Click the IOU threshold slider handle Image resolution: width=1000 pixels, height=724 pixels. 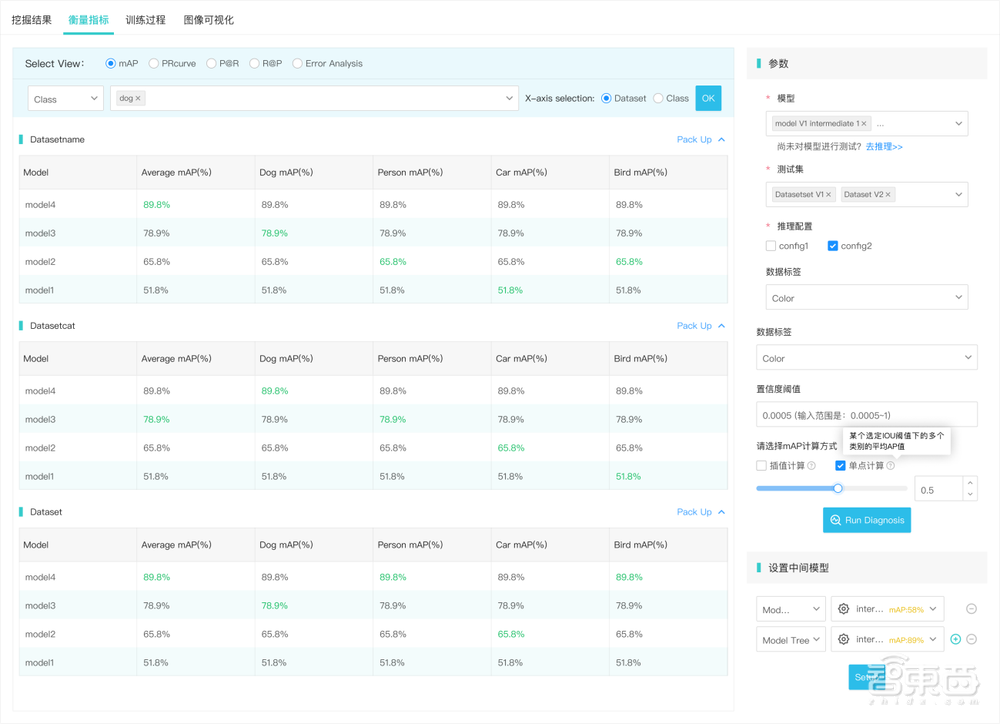[838, 489]
